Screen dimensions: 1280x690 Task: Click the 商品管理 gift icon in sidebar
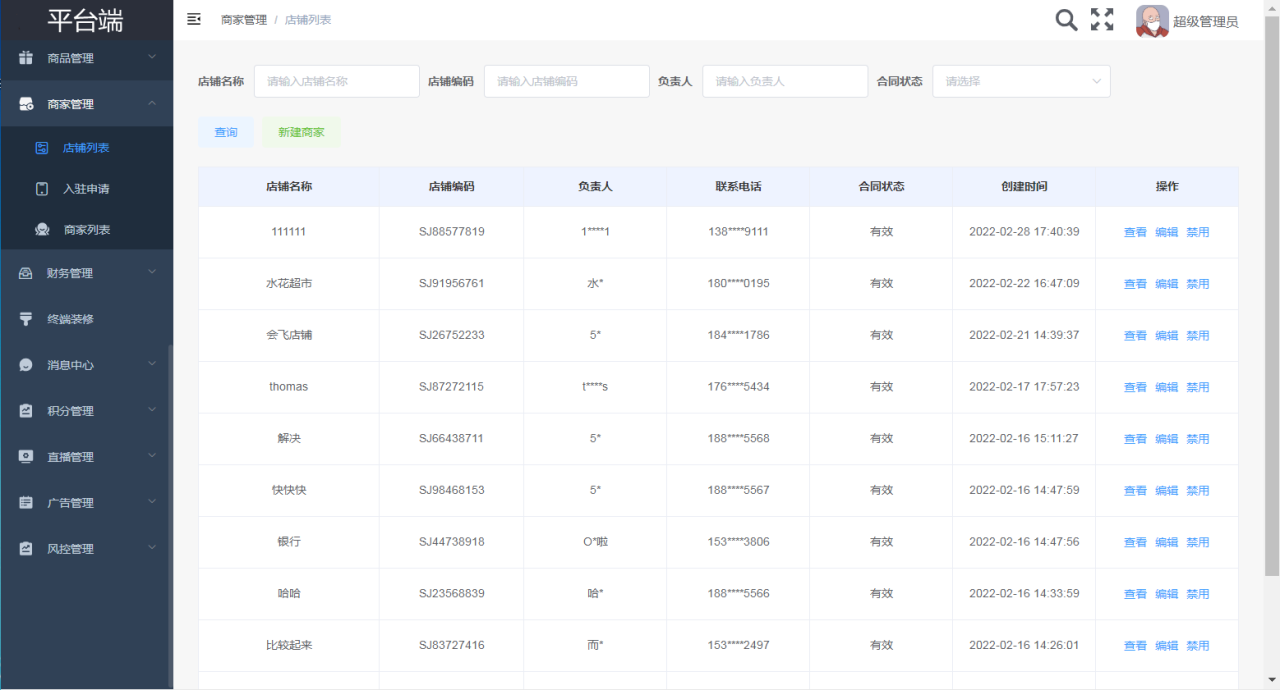point(26,58)
